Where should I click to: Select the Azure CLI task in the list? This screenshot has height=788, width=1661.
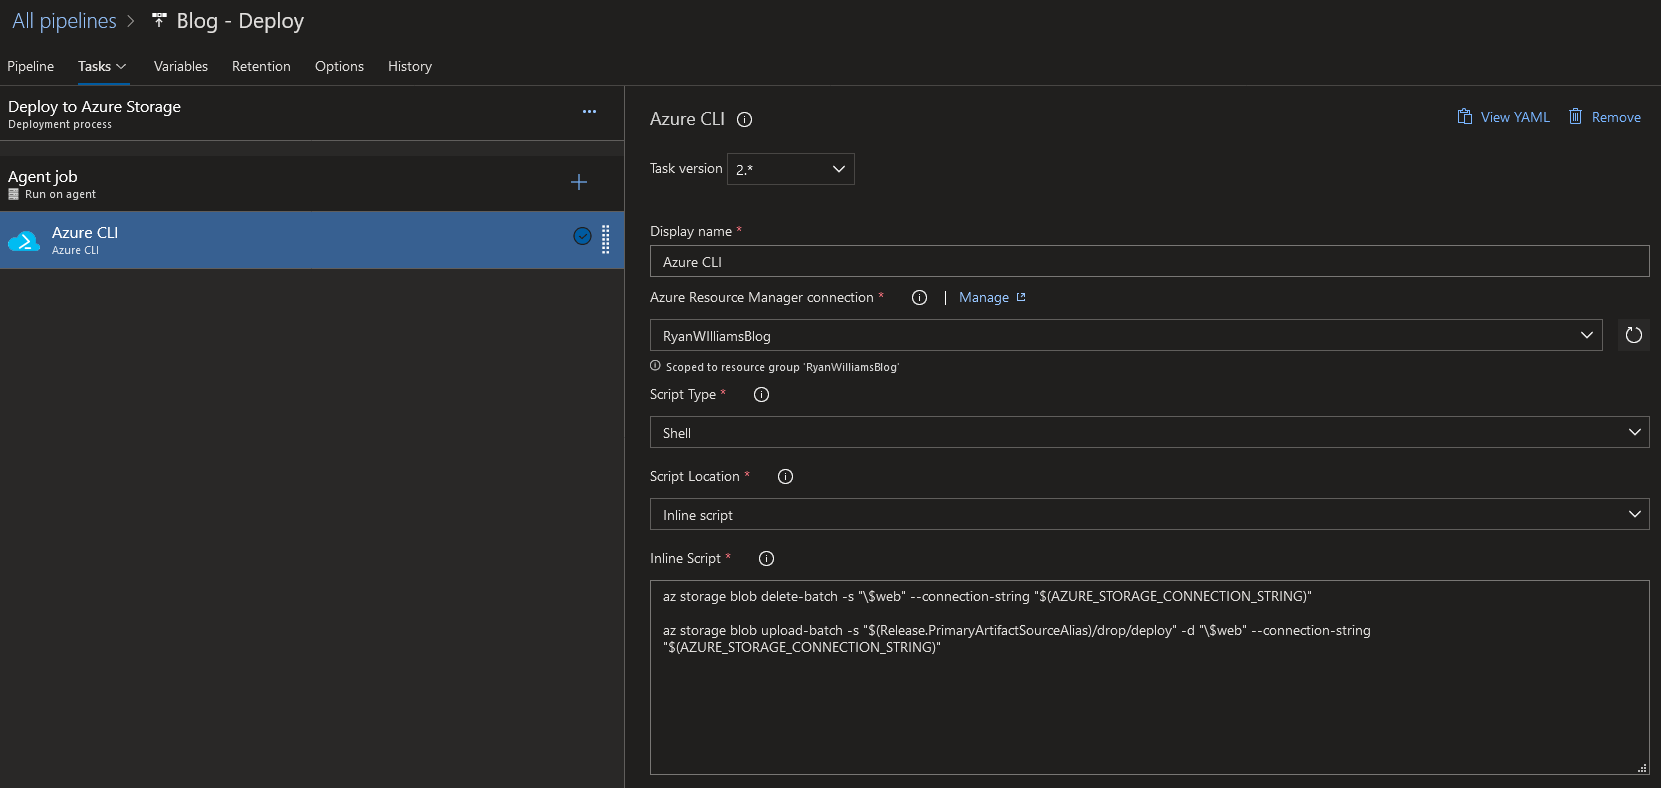click(x=312, y=240)
